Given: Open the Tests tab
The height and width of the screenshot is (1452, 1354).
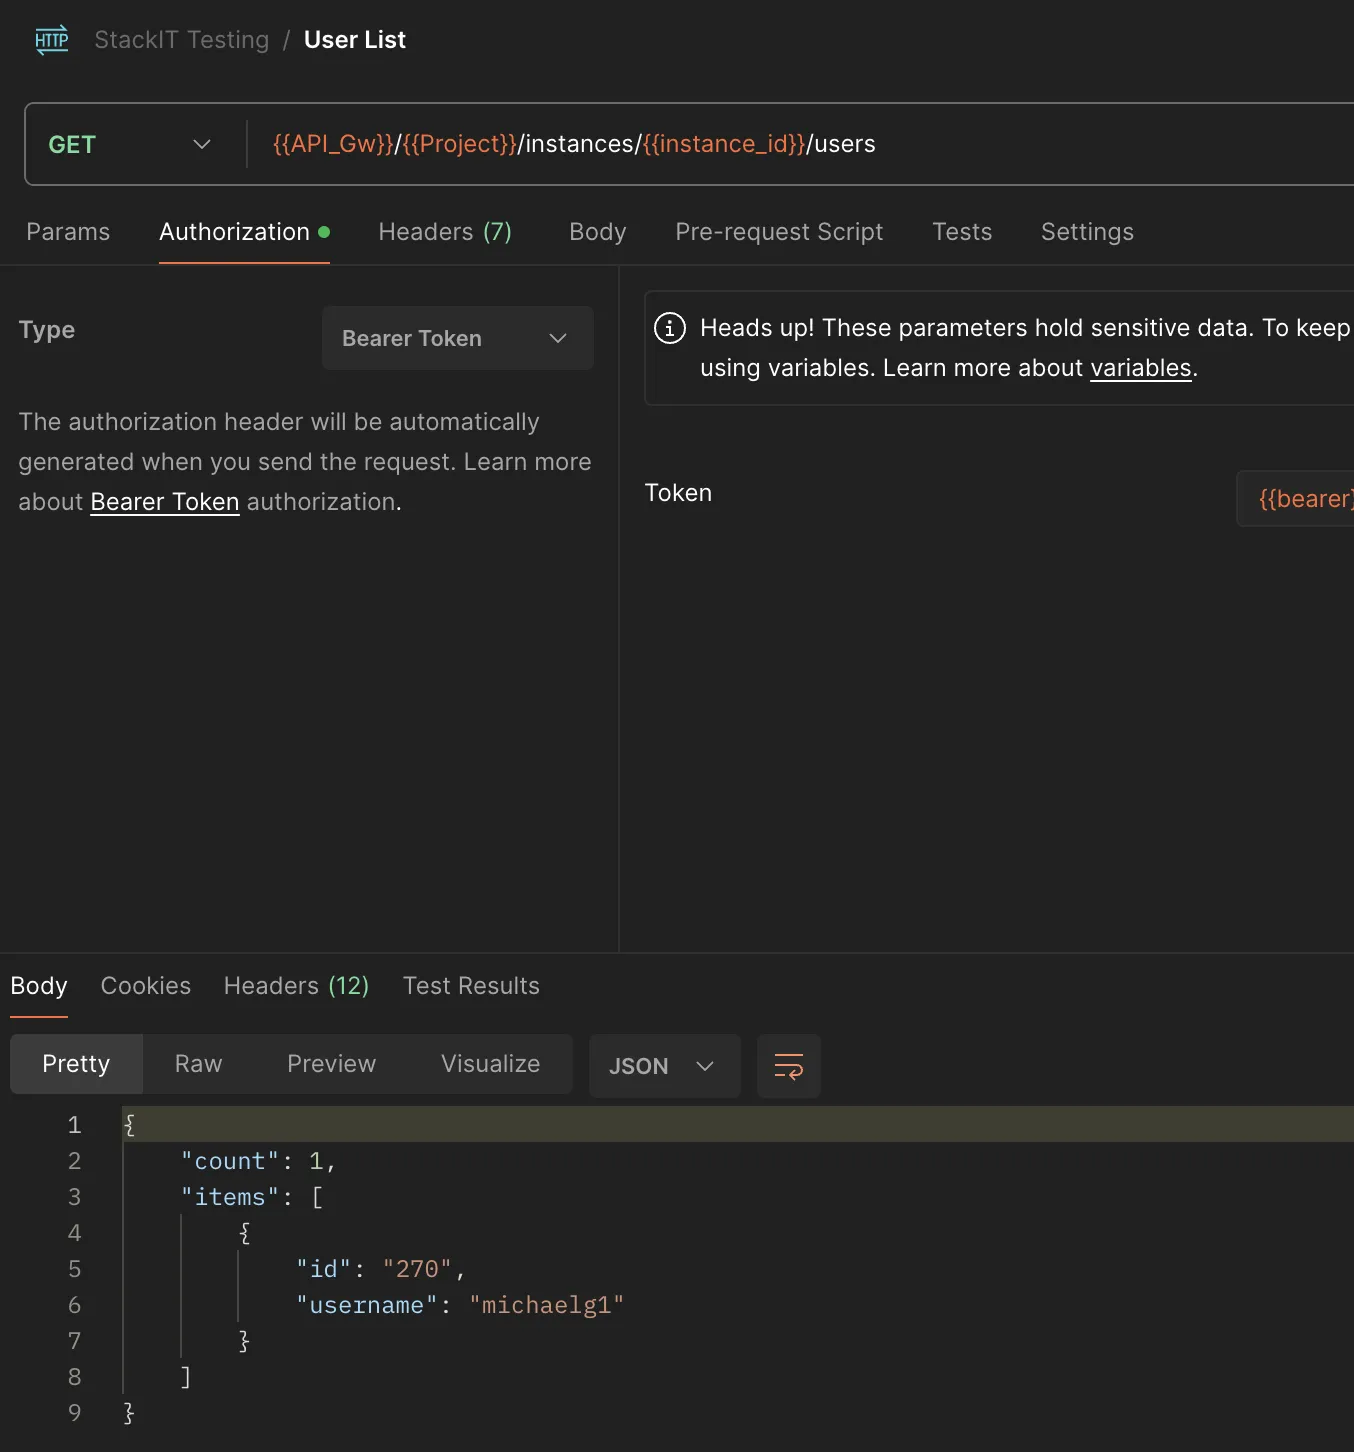Looking at the screenshot, I should point(961,232).
